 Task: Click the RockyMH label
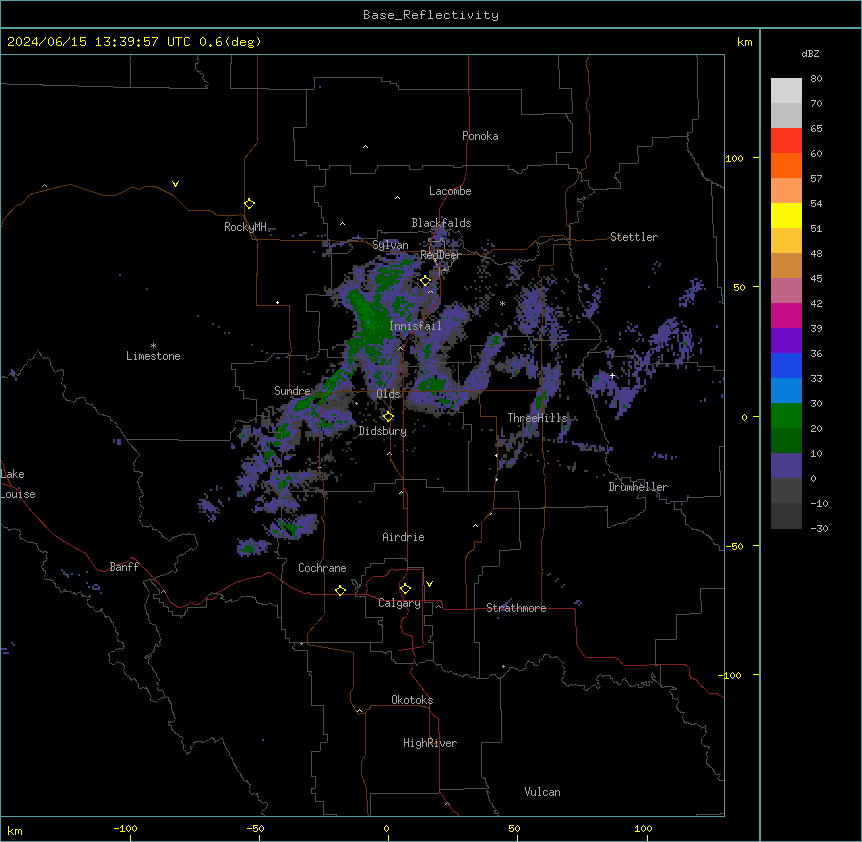tap(245, 227)
